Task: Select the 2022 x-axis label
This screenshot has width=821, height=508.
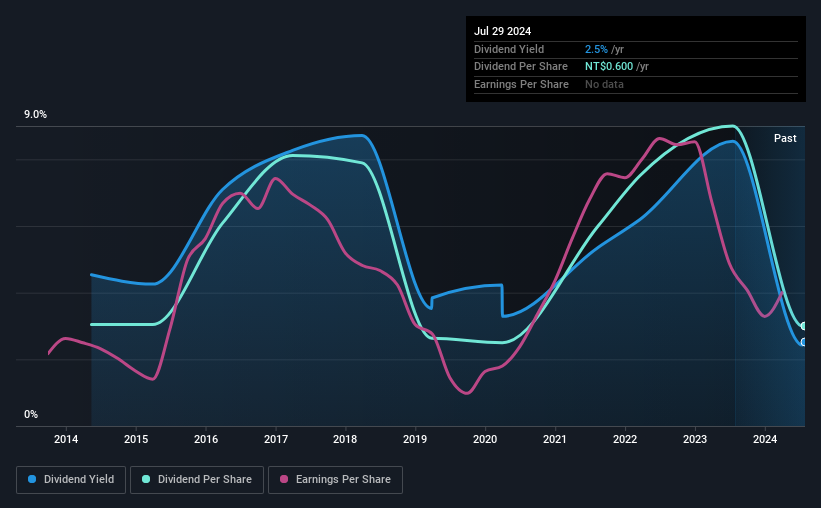Action: [625, 439]
